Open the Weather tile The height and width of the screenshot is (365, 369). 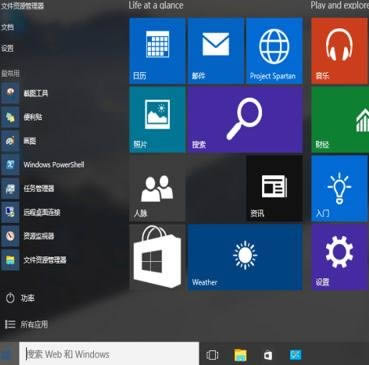[x=245, y=257]
